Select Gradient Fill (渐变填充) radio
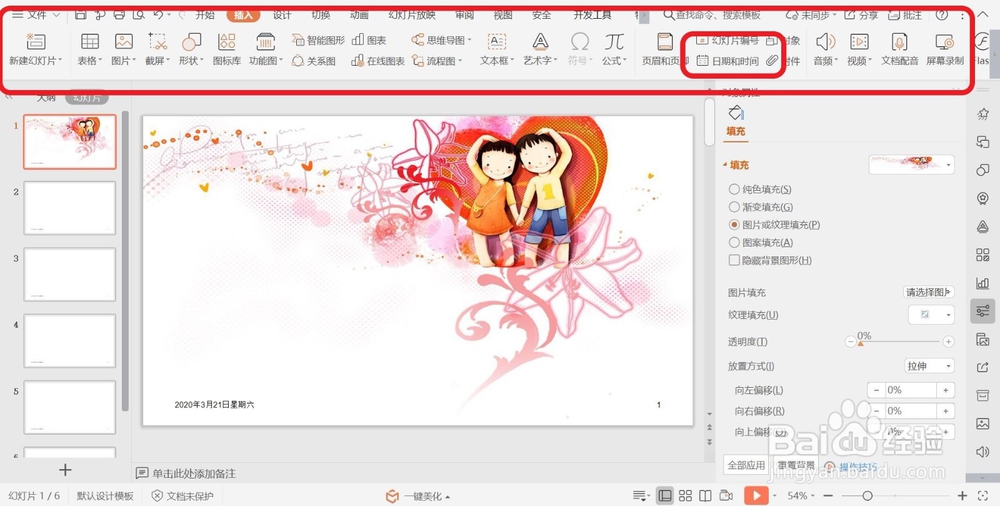 pyautogui.click(x=734, y=207)
